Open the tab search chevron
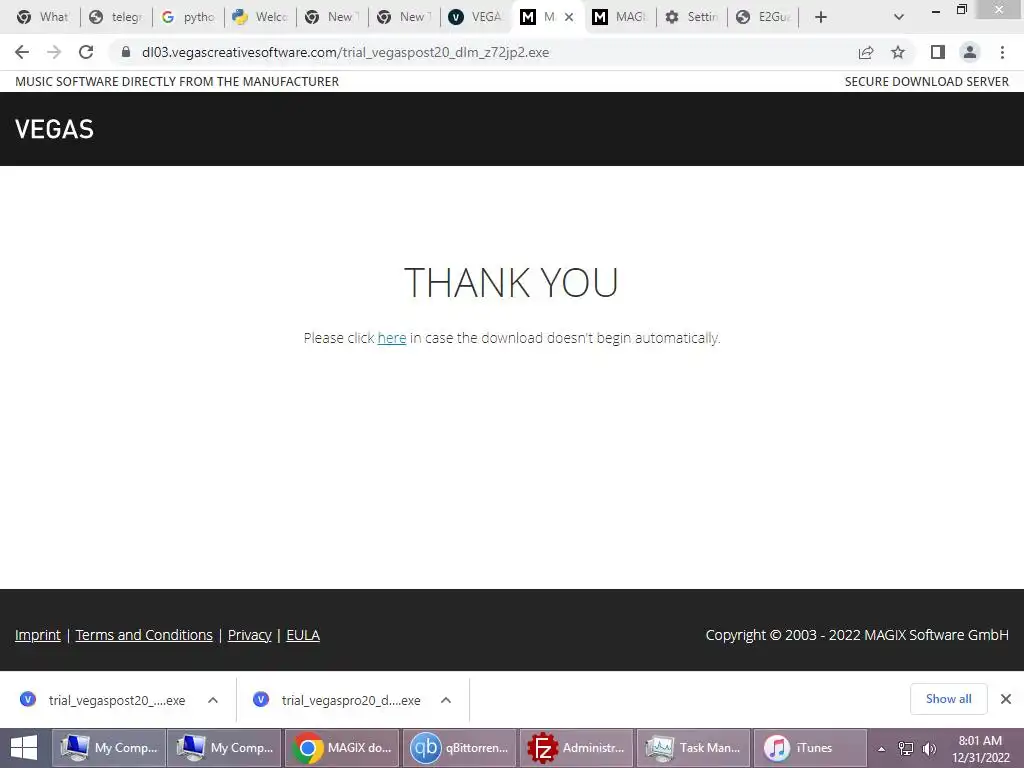1024x768 pixels. [899, 17]
